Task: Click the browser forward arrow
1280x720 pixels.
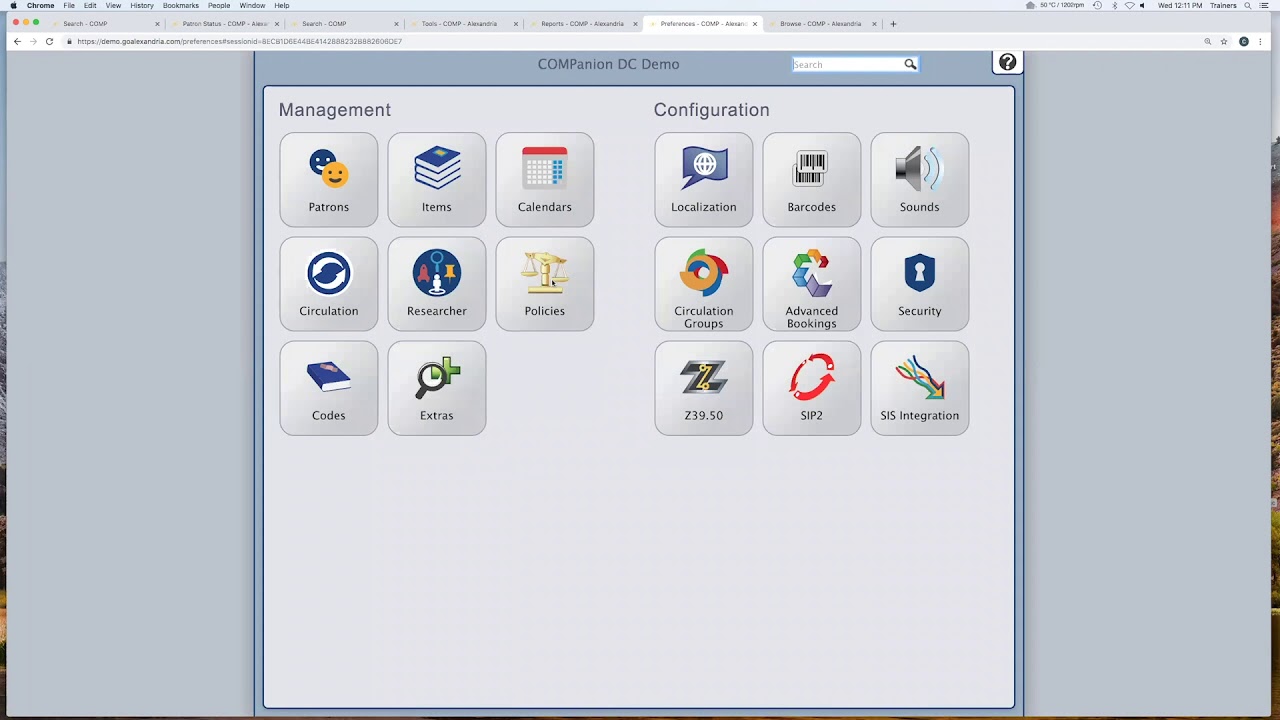Action: (x=33, y=41)
